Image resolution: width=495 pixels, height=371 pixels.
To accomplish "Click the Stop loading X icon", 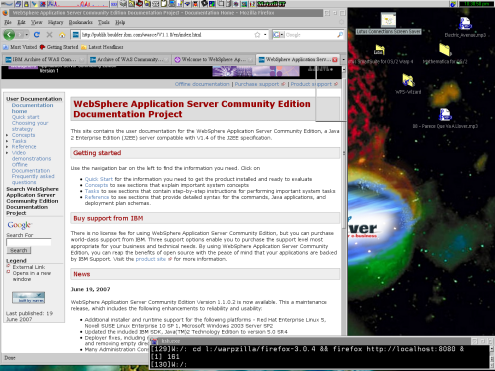I will click(49, 34).
